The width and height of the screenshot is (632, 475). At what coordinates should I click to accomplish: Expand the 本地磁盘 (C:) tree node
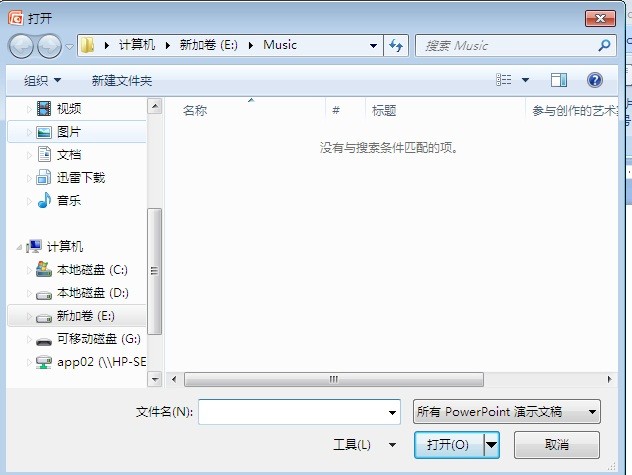click(x=29, y=270)
